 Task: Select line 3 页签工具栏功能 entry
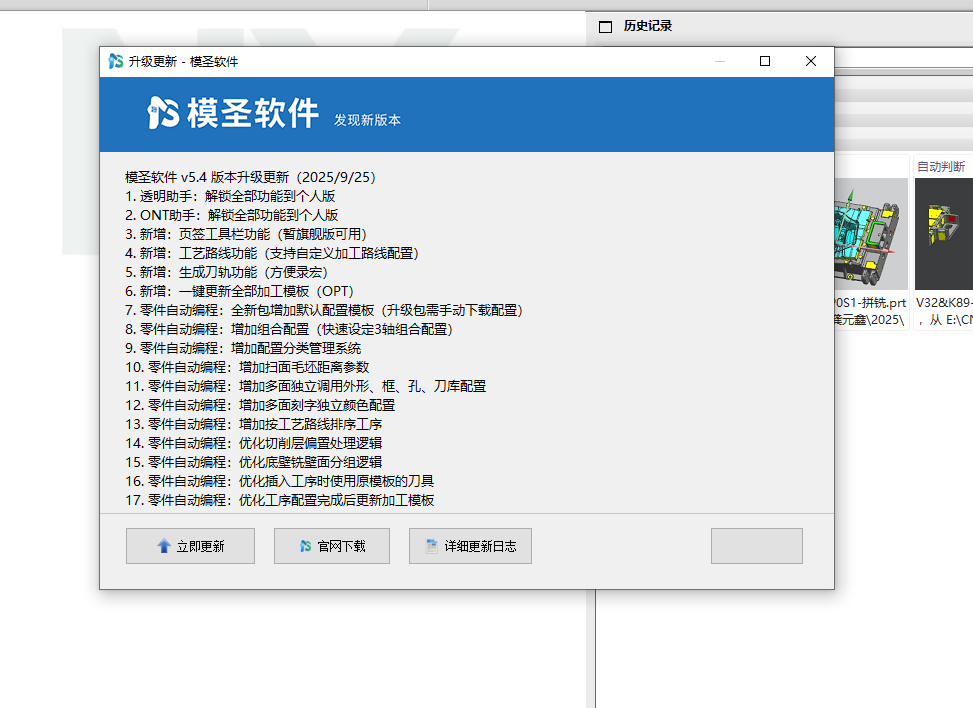pos(246,235)
